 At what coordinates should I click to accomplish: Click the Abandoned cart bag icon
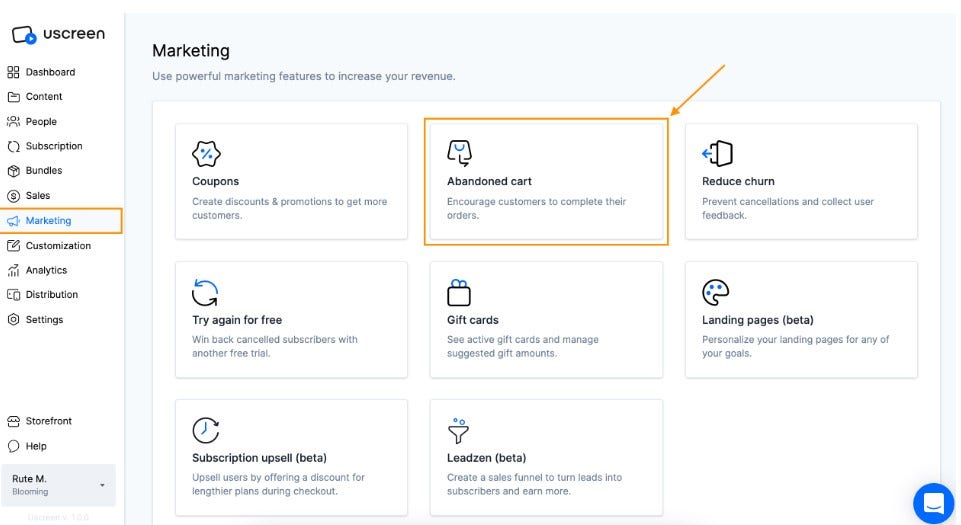point(460,153)
